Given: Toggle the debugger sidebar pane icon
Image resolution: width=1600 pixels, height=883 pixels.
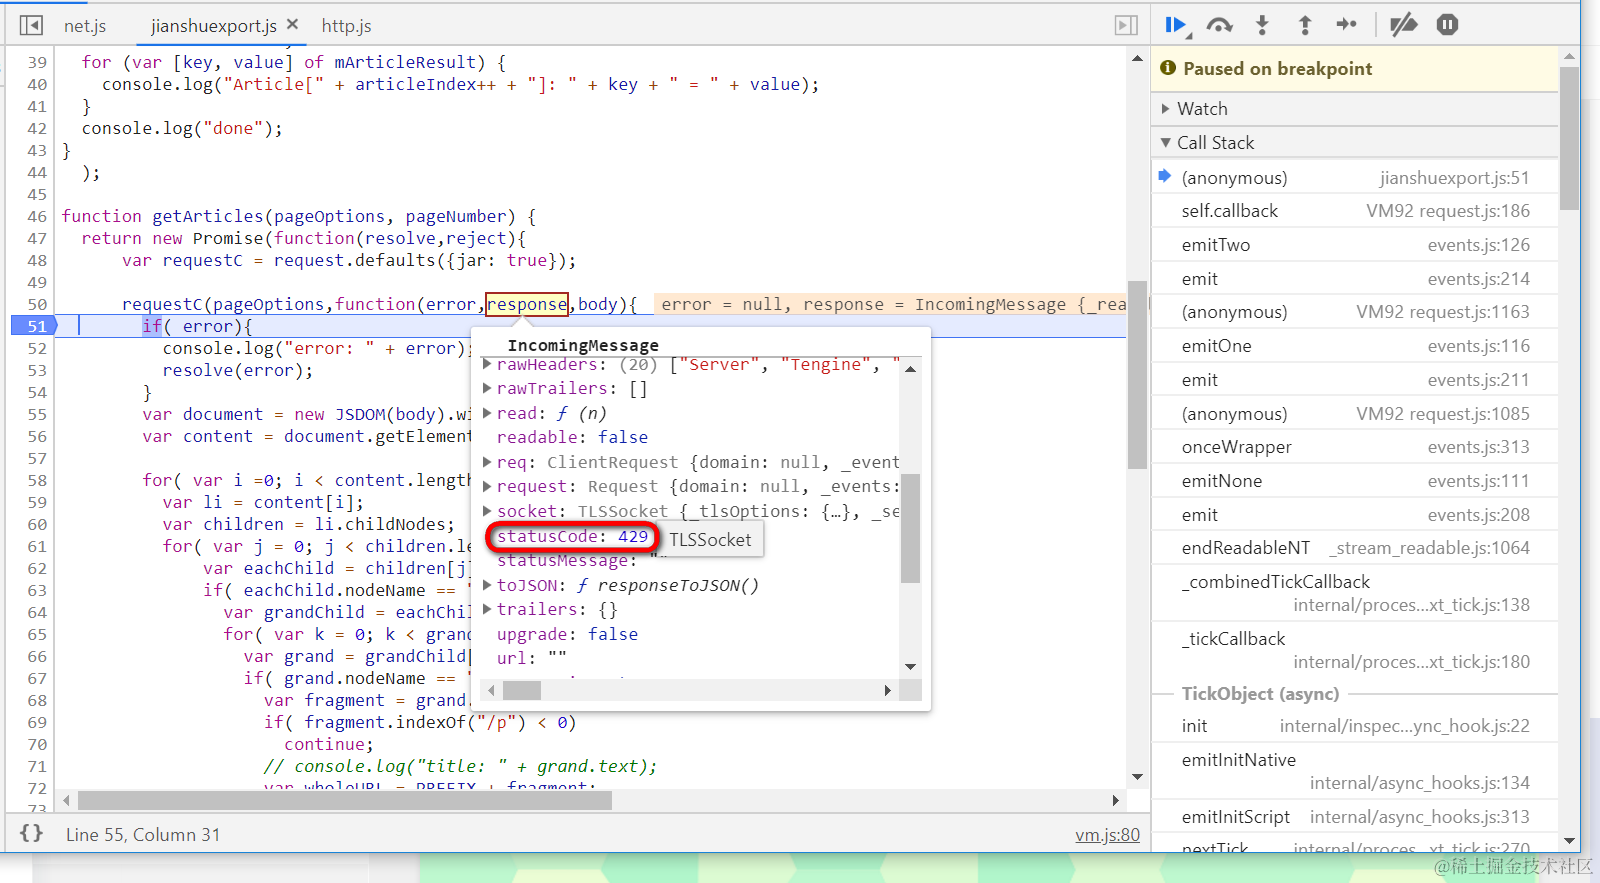Looking at the screenshot, I should 1126,25.
